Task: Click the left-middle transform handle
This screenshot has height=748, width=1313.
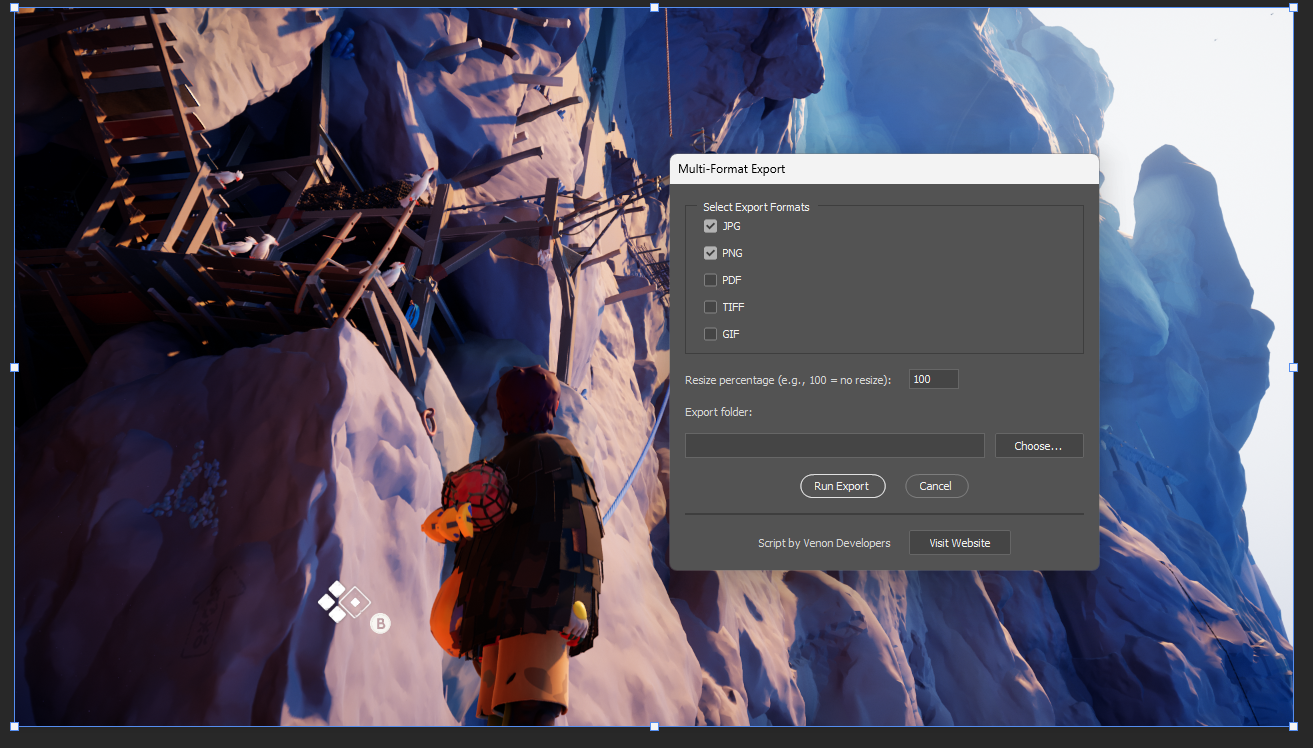Action: [14, 367]
